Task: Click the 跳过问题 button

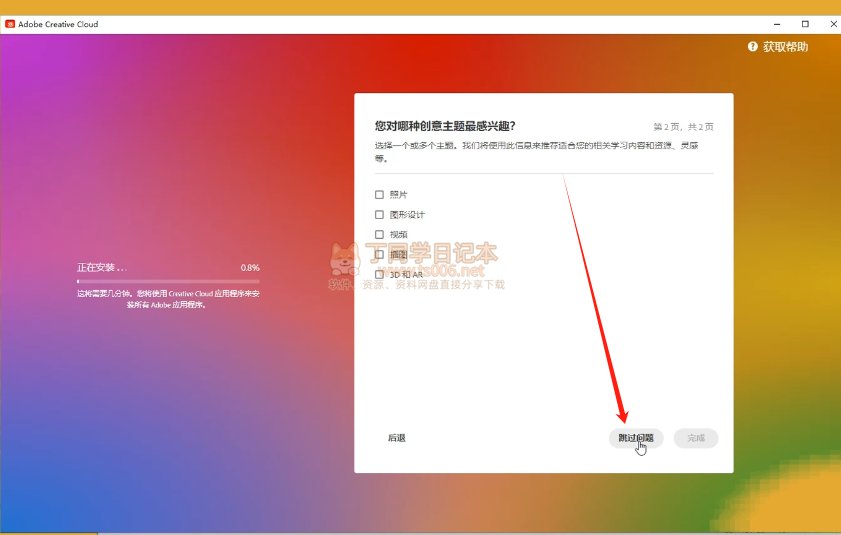Action: 636,438
